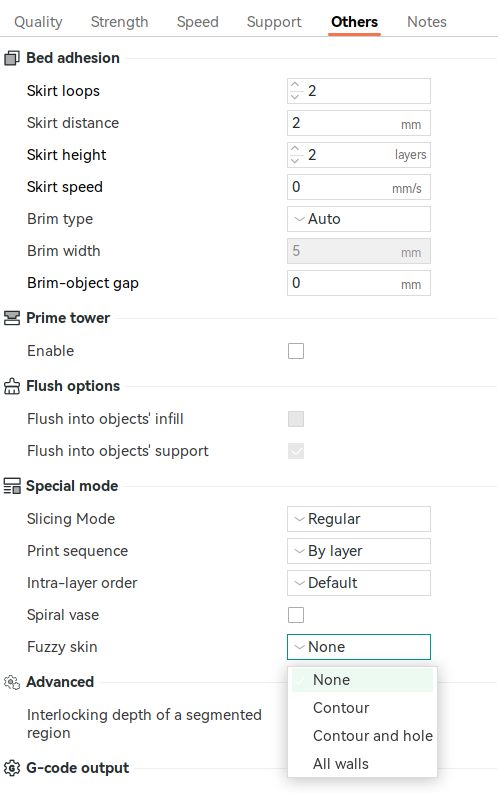Click the Bed adhesion section icon
Image resolution: width=498 pixels, height=793 pixels.
tap(12, 59)
